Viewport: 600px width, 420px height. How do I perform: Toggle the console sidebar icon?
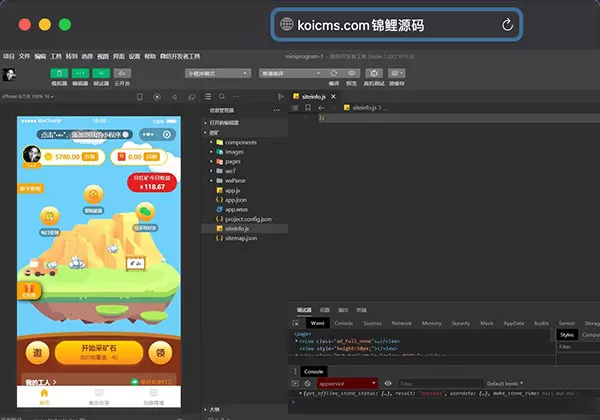coord(295,383)
